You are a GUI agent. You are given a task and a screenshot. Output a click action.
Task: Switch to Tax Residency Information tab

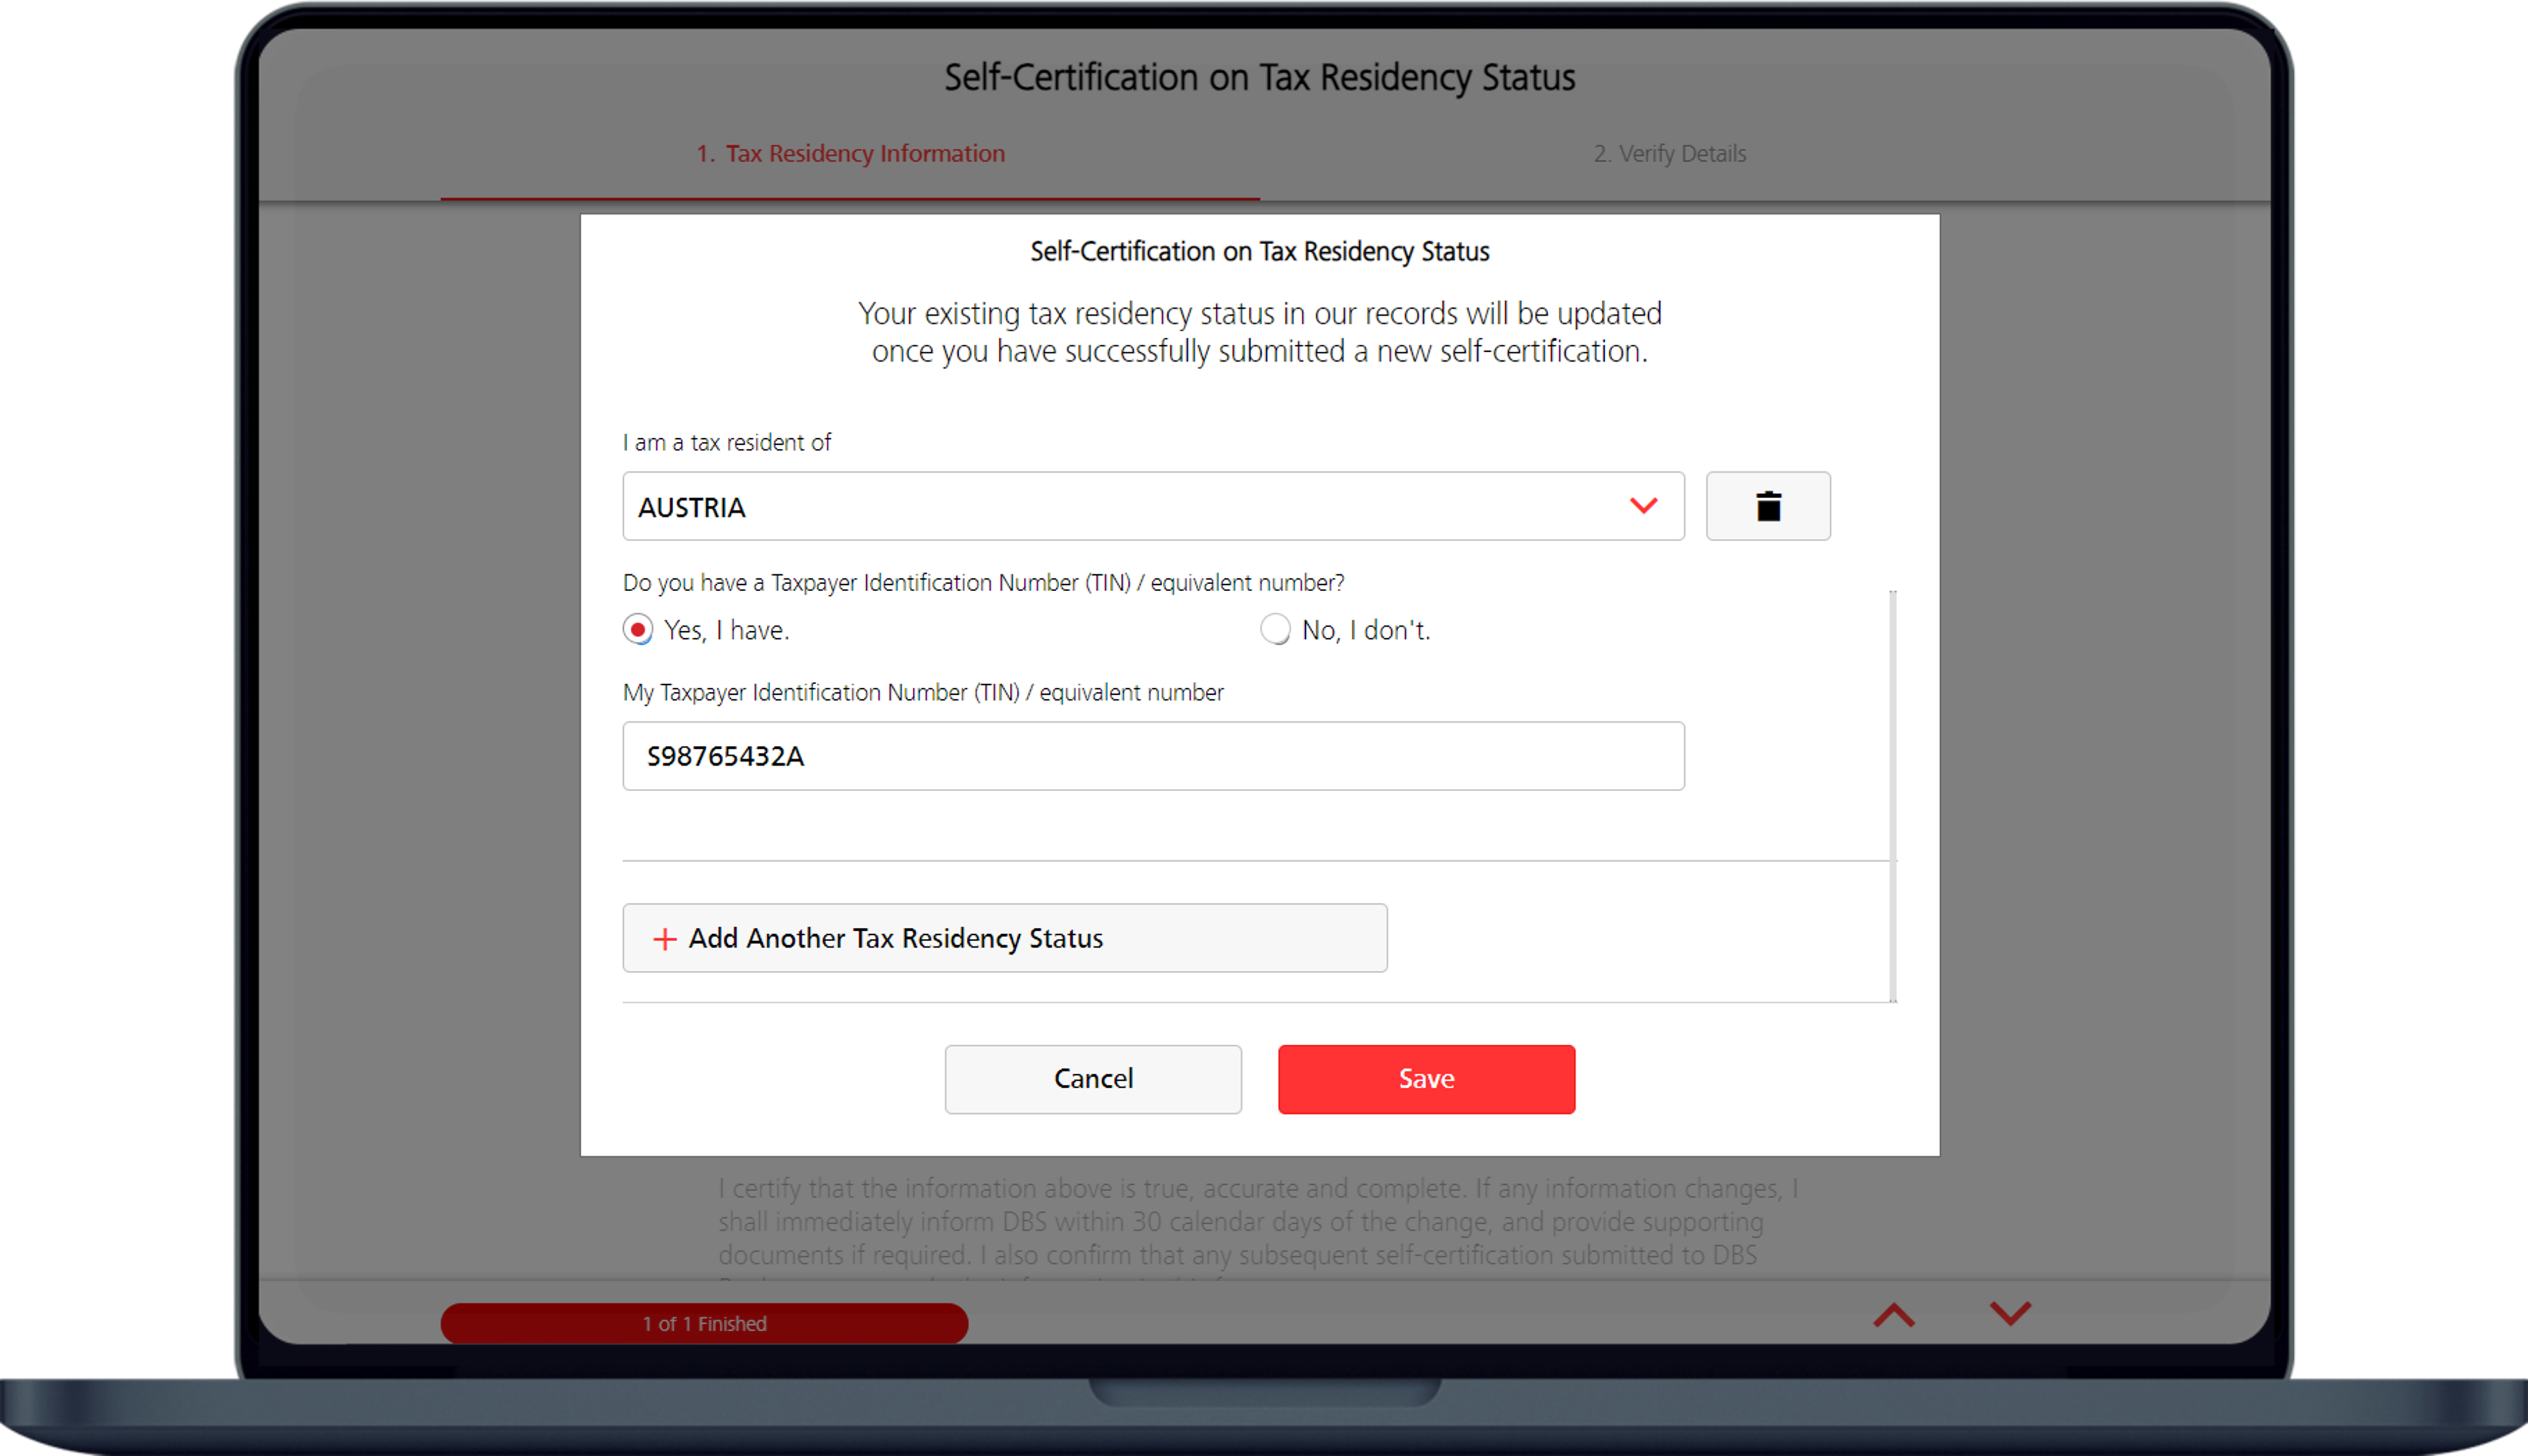tap(850, 154)
